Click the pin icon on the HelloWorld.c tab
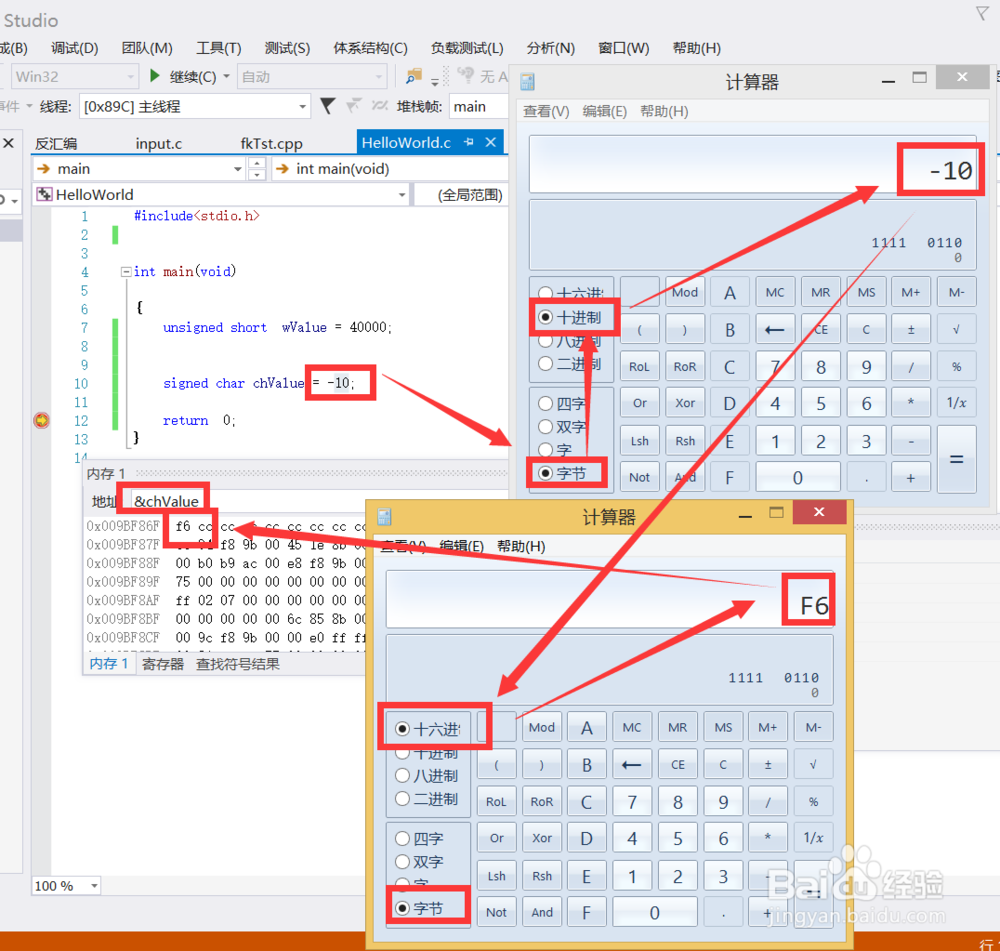 pyautogui.click(x=471, y=142)
